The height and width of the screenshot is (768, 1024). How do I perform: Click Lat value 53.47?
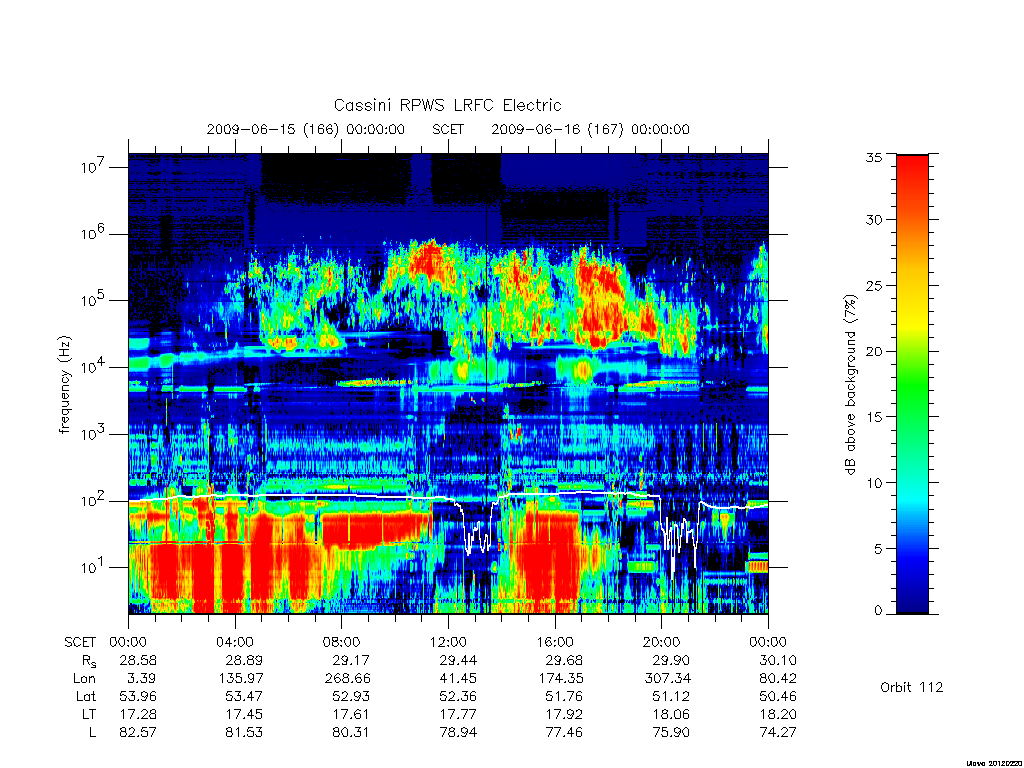click(x=244, y=697)
